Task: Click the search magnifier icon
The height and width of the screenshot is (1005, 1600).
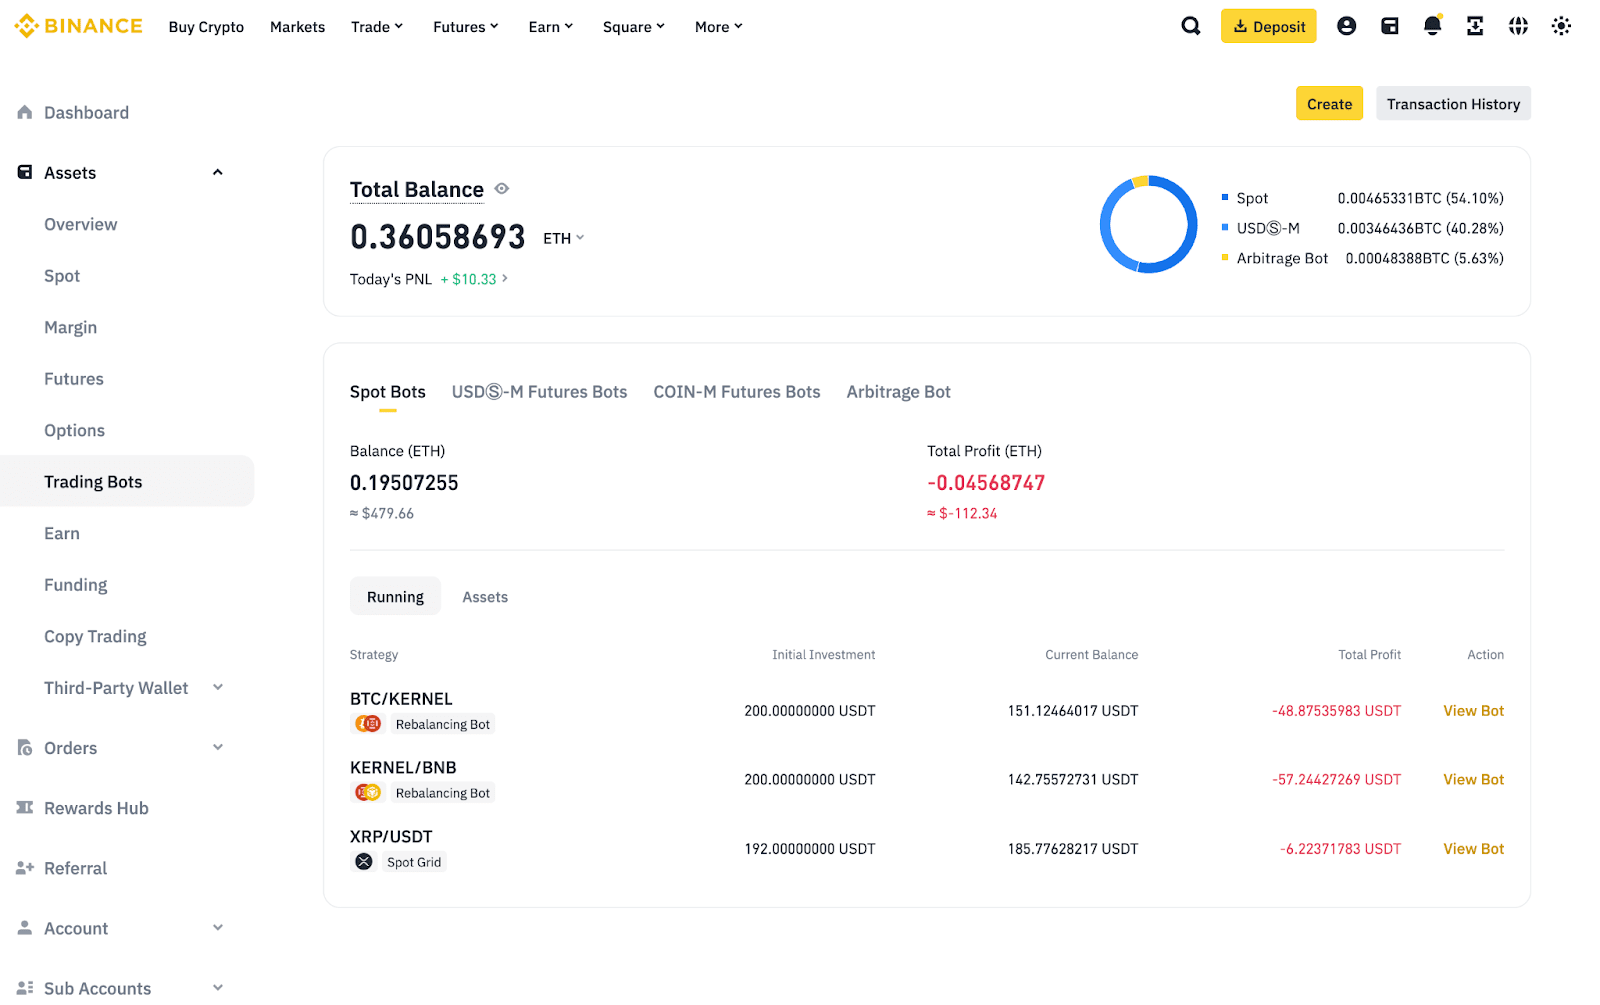Action: (x=1190, y=26)
